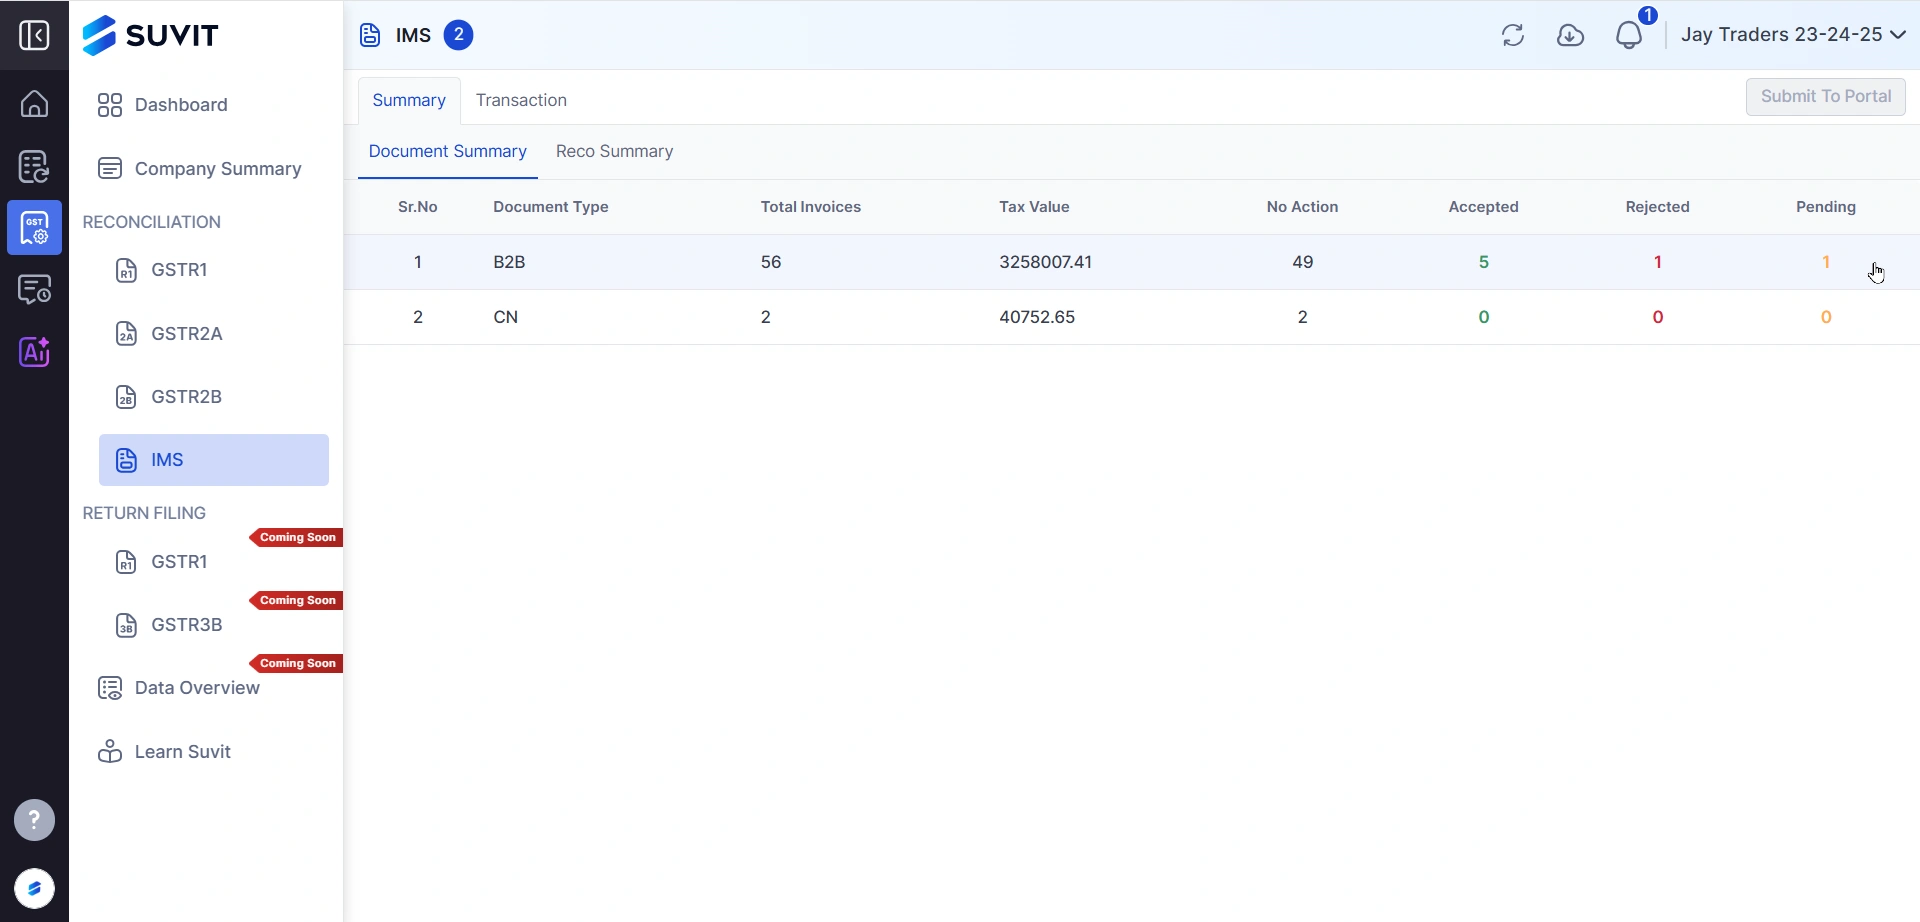Click B2B pending count 1

[x=1826, y=262]
